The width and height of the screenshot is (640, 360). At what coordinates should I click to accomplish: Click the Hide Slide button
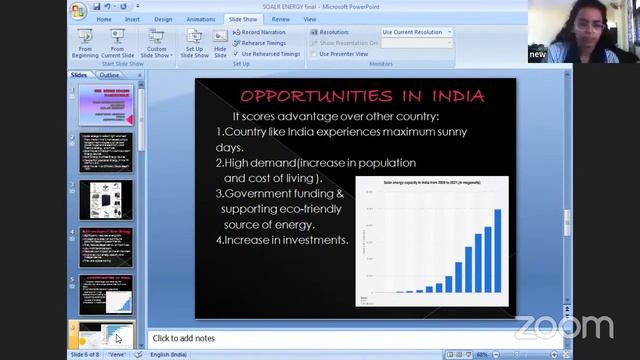220,43
